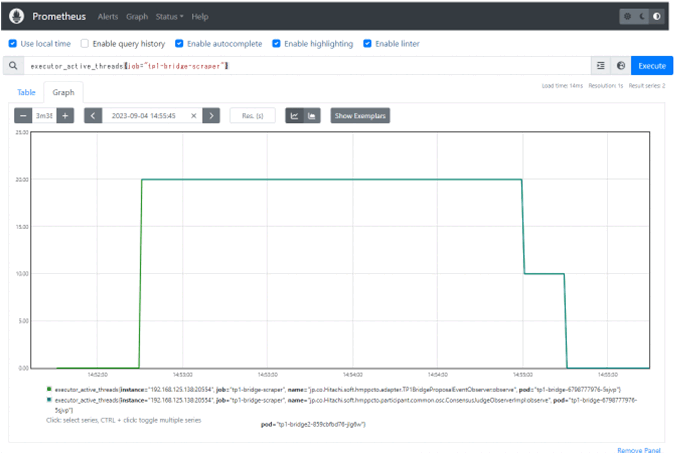Open the Graph navigation item
This screenshot has width=681, height=455.
click(x=137, y=16)
